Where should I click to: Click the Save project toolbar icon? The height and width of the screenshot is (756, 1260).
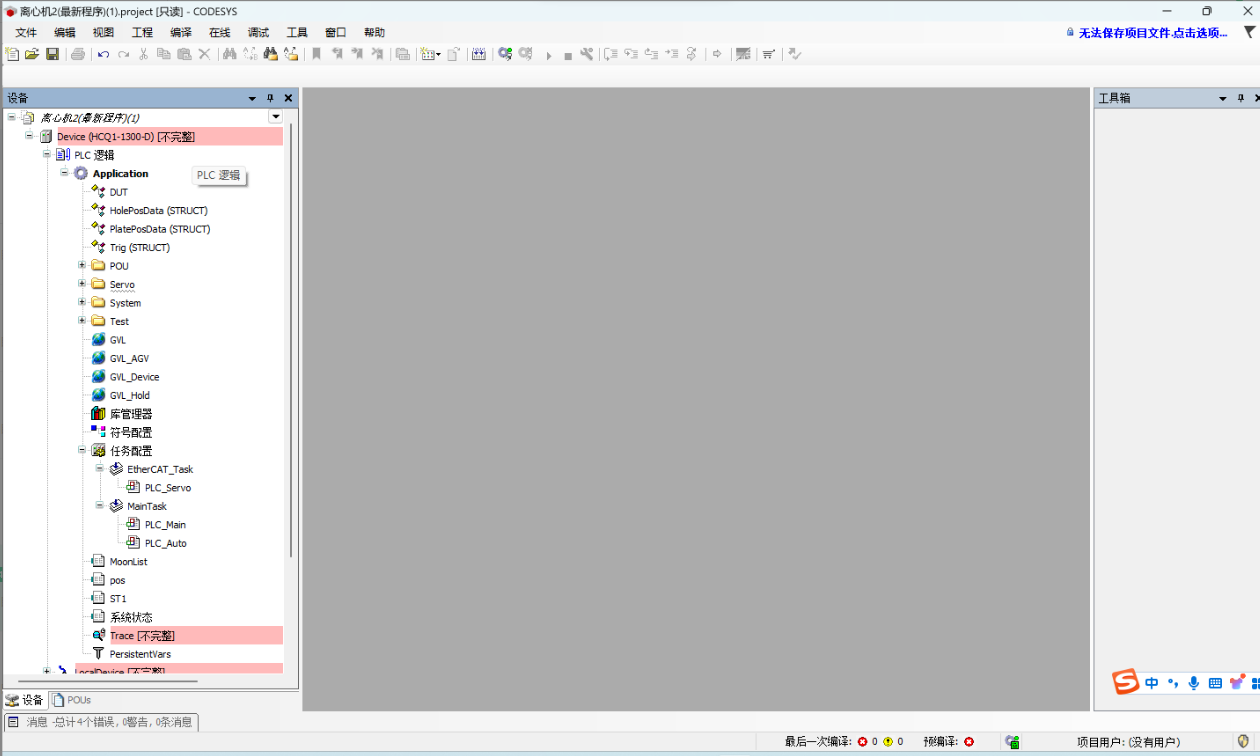pos(52,54)
